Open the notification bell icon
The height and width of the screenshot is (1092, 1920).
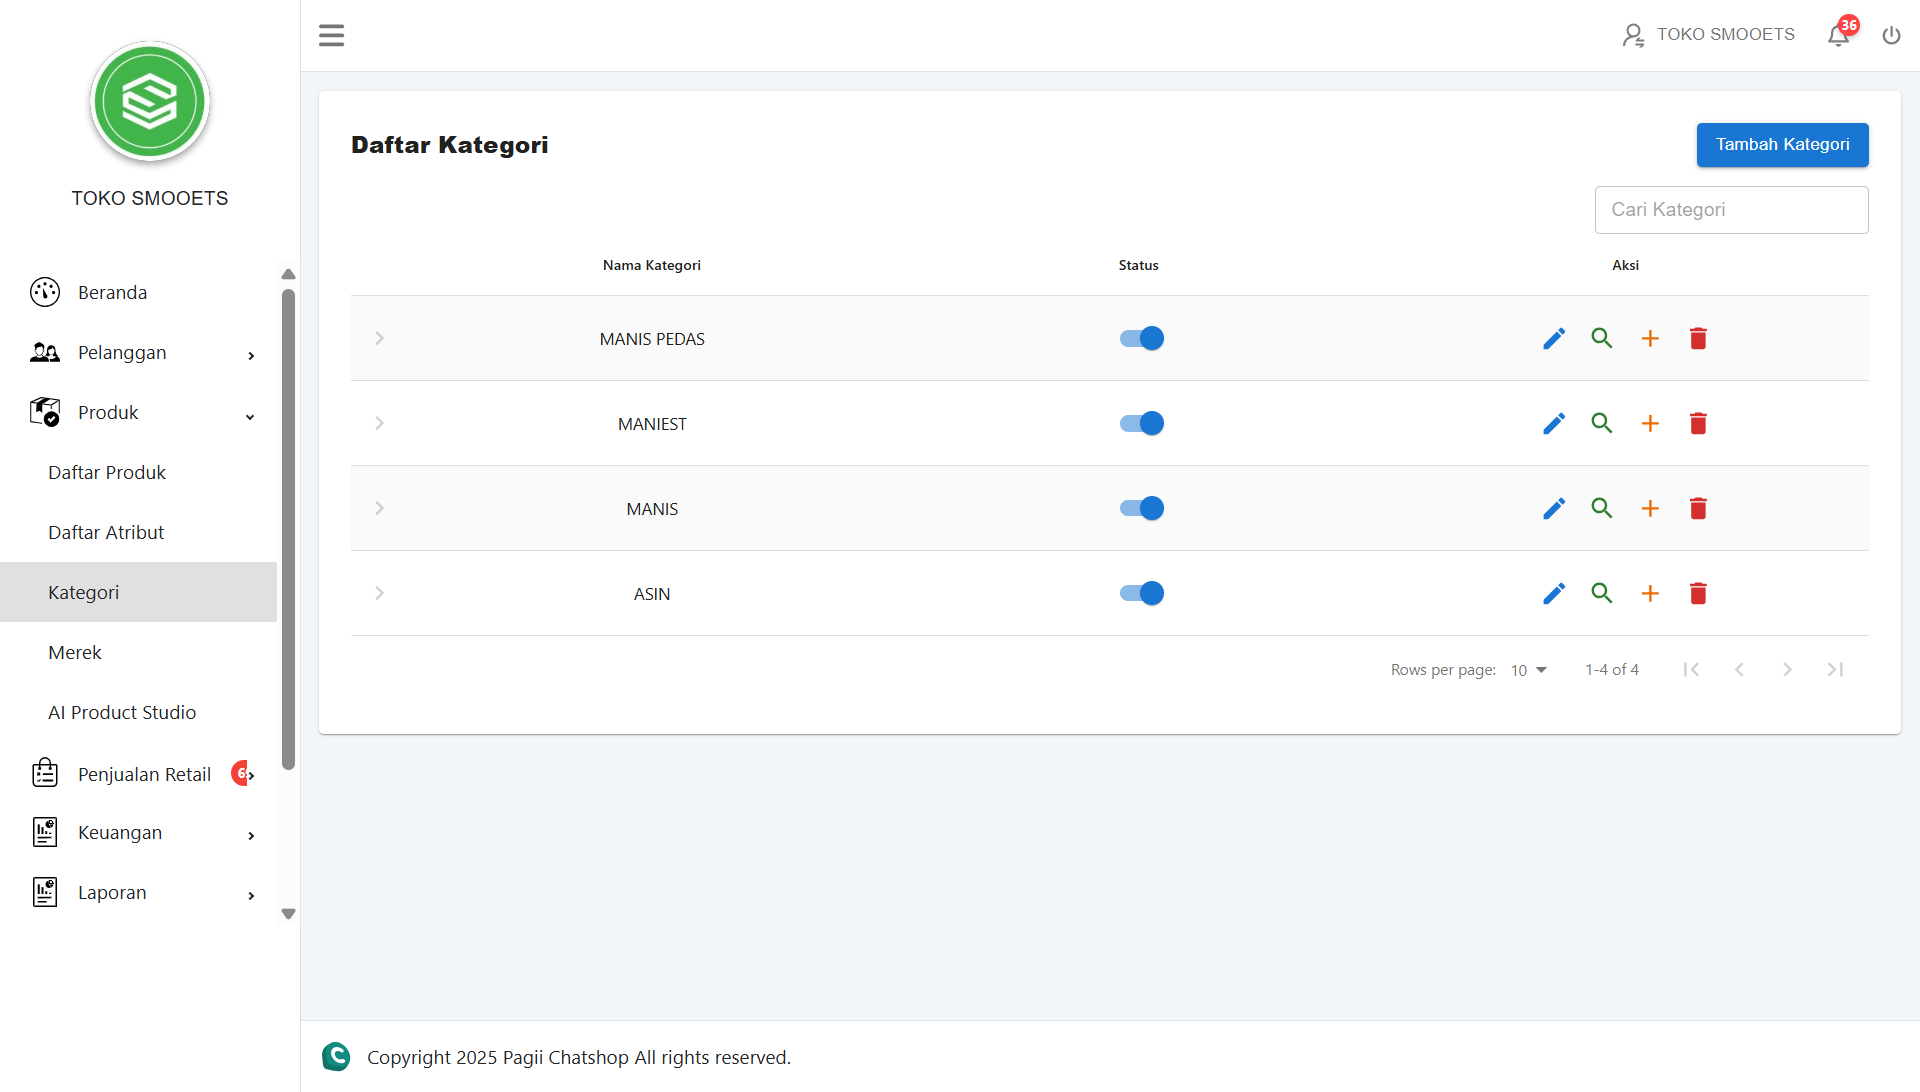pos(1838,36)
